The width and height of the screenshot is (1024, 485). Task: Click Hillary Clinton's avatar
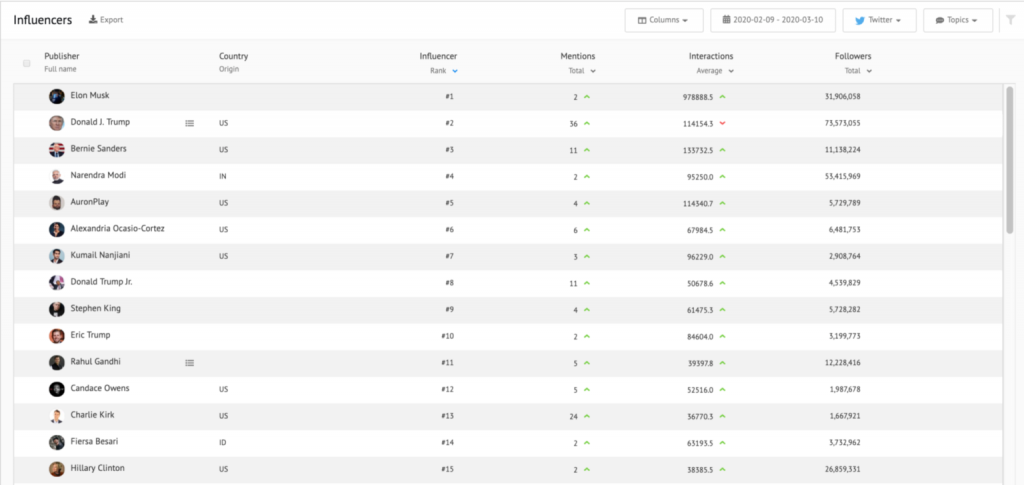[x=57, y=469]
